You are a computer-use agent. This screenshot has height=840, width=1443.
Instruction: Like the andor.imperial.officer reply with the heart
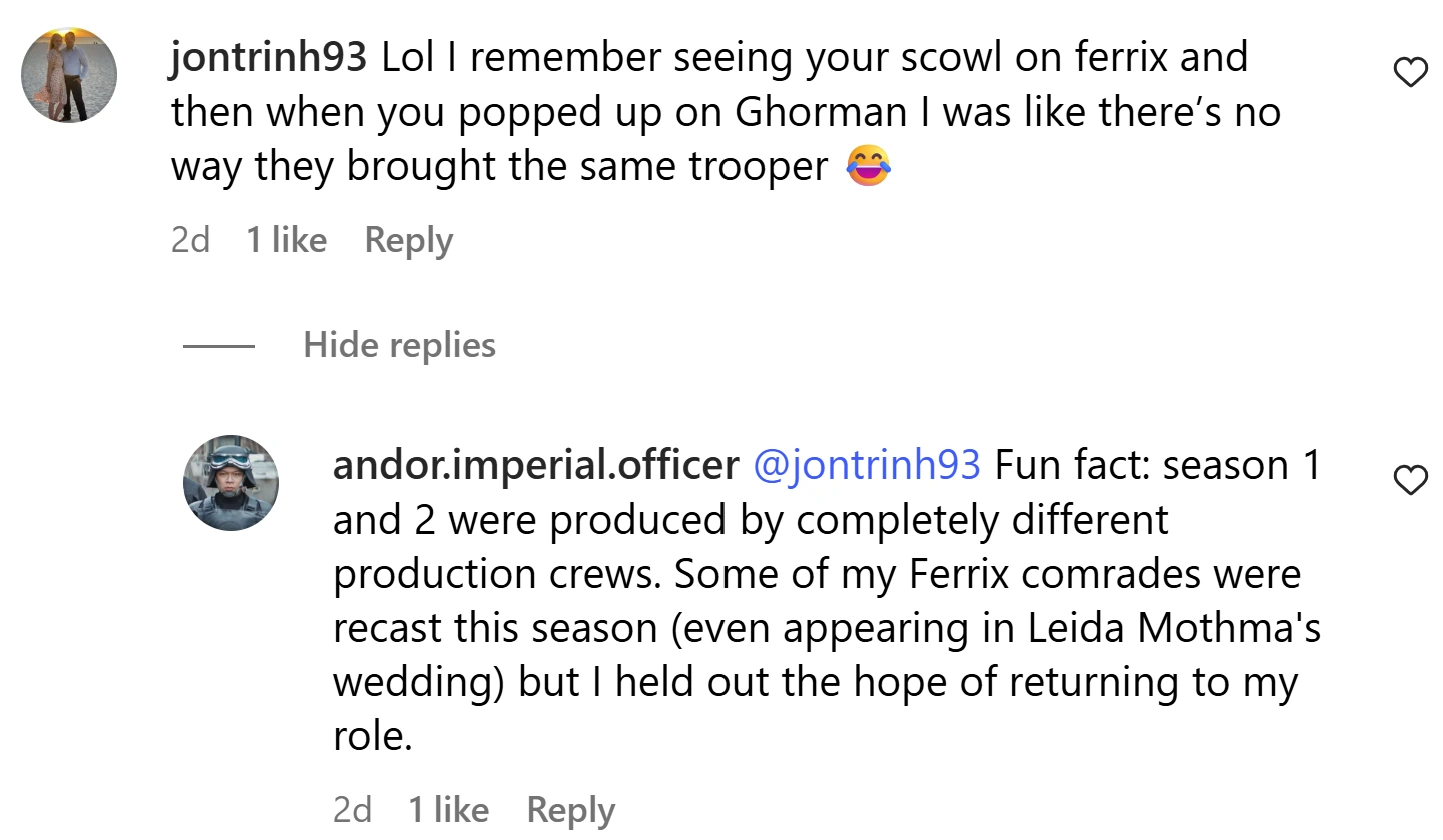click(1410, 481)
